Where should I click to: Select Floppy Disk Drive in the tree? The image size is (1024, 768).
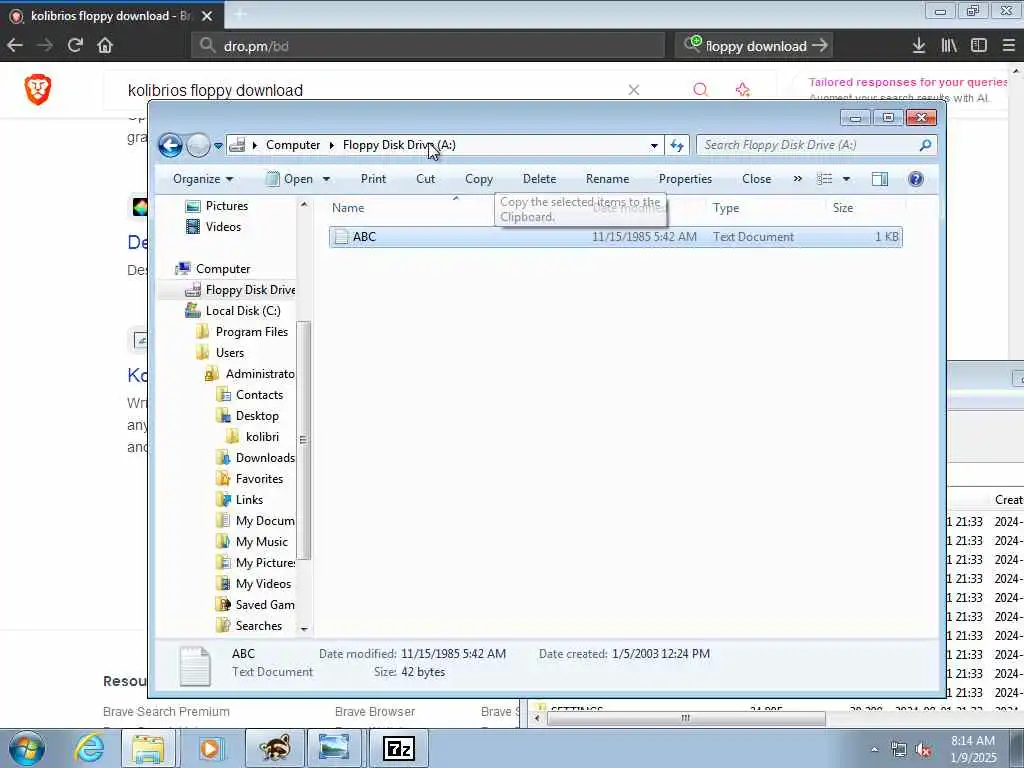click(x=250, y=290)
